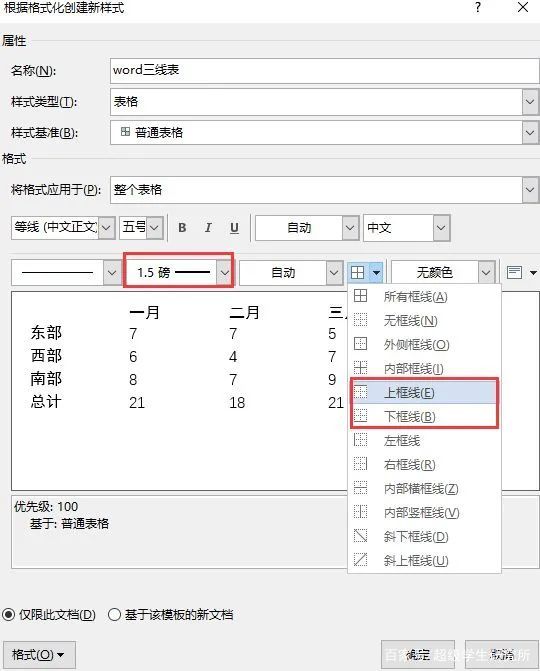The height and width of the screenshot is (671, 540).
Task: Toggle Italic formatting button
Action: (208, 228)
